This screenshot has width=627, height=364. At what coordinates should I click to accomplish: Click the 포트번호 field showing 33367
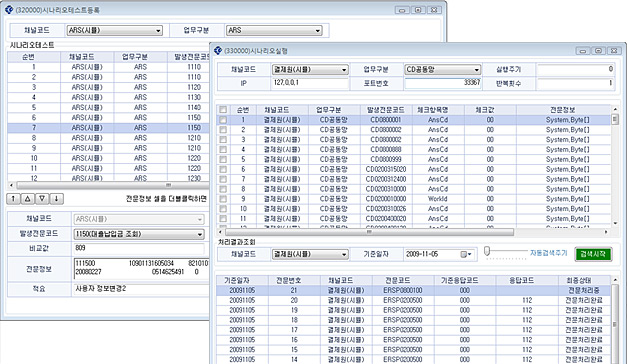442,83
